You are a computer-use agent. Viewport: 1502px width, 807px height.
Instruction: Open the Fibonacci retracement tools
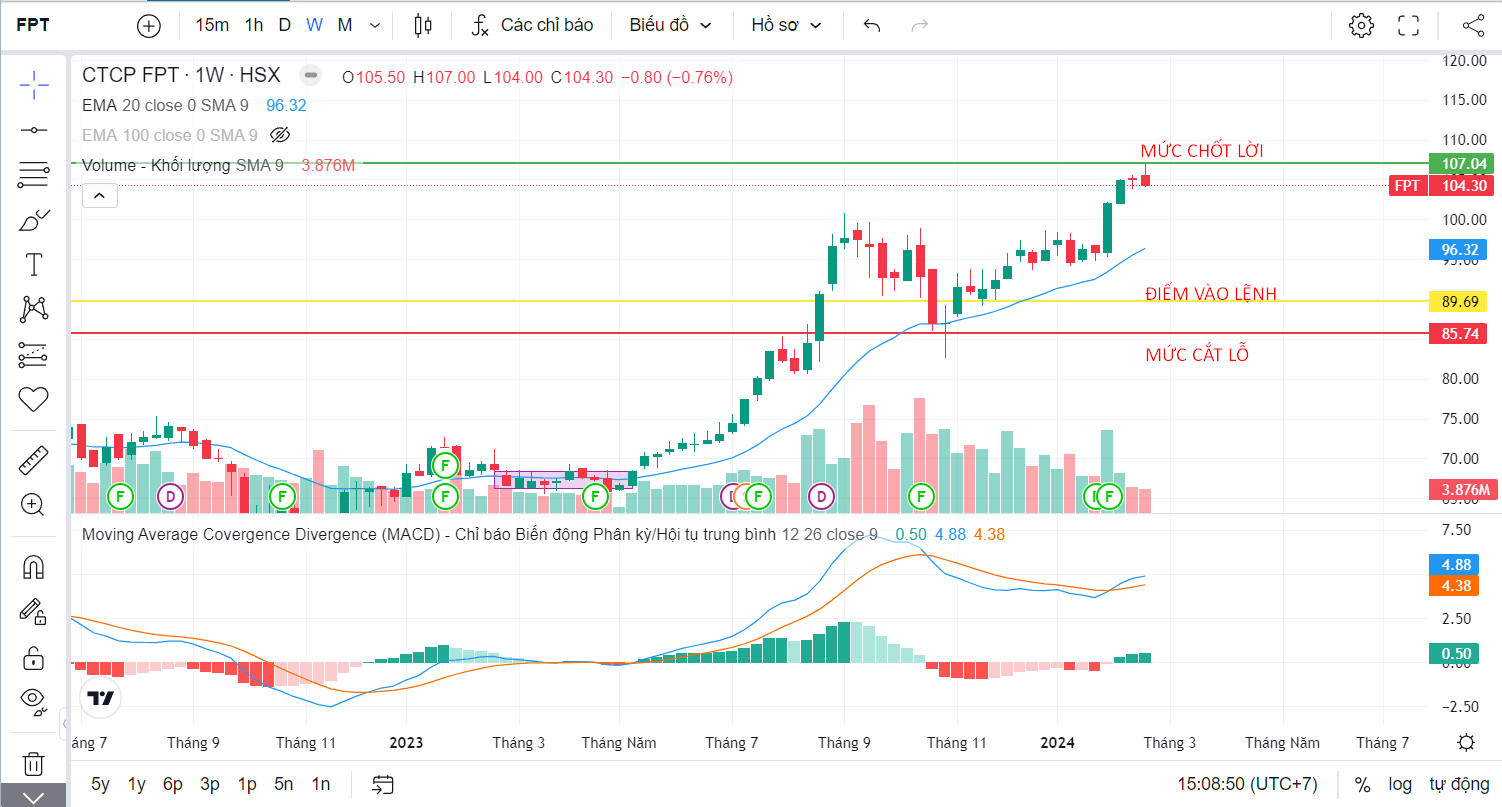click(x=34, y=175)
